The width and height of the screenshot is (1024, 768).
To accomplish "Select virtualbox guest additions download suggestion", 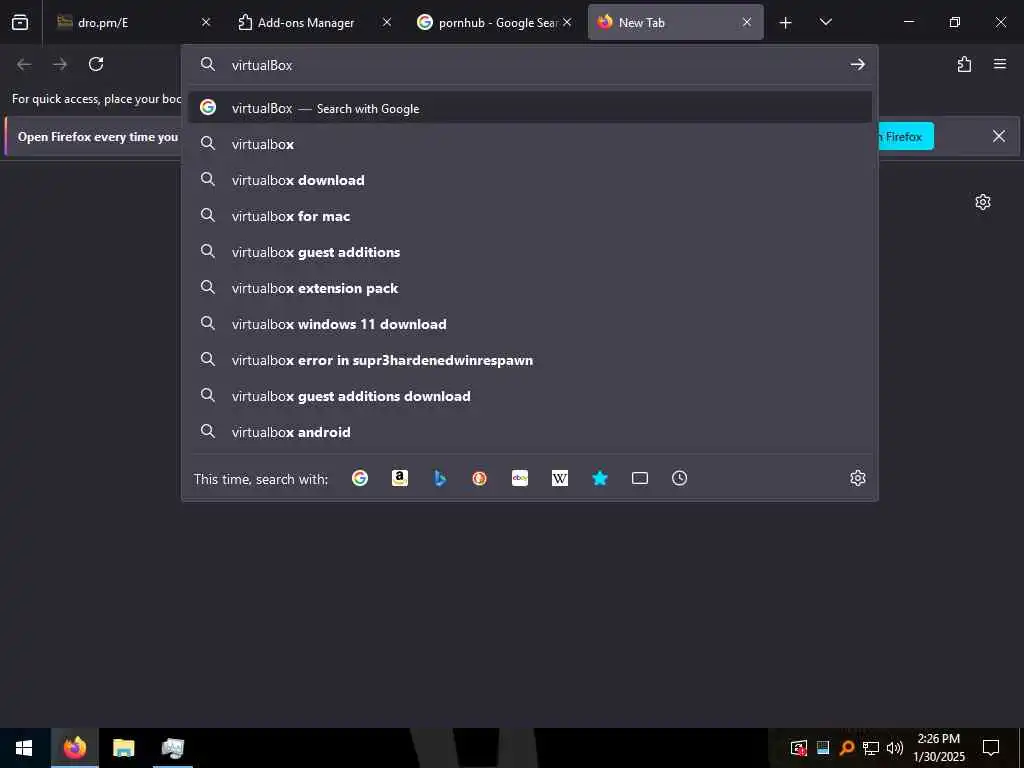I will tap(530, 396).
